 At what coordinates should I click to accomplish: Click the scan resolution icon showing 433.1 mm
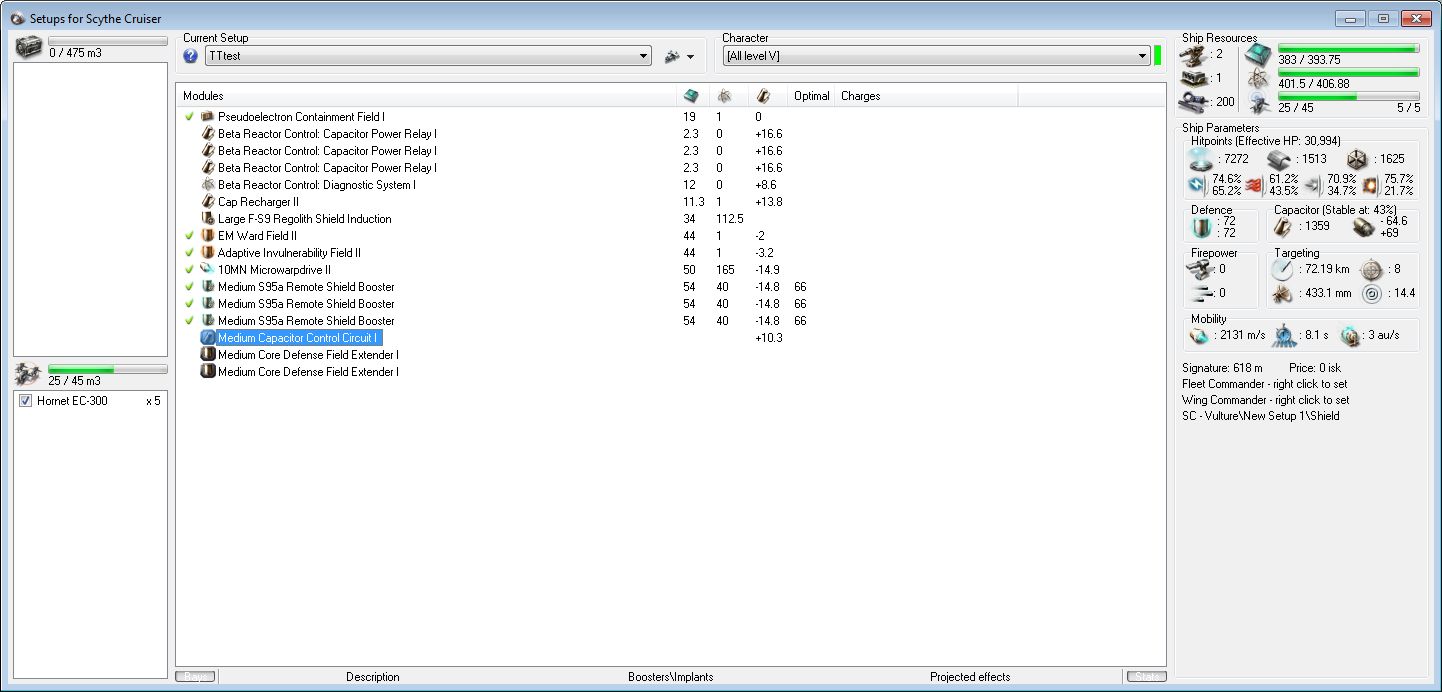pyautogui.click(x=1283, y=294)
